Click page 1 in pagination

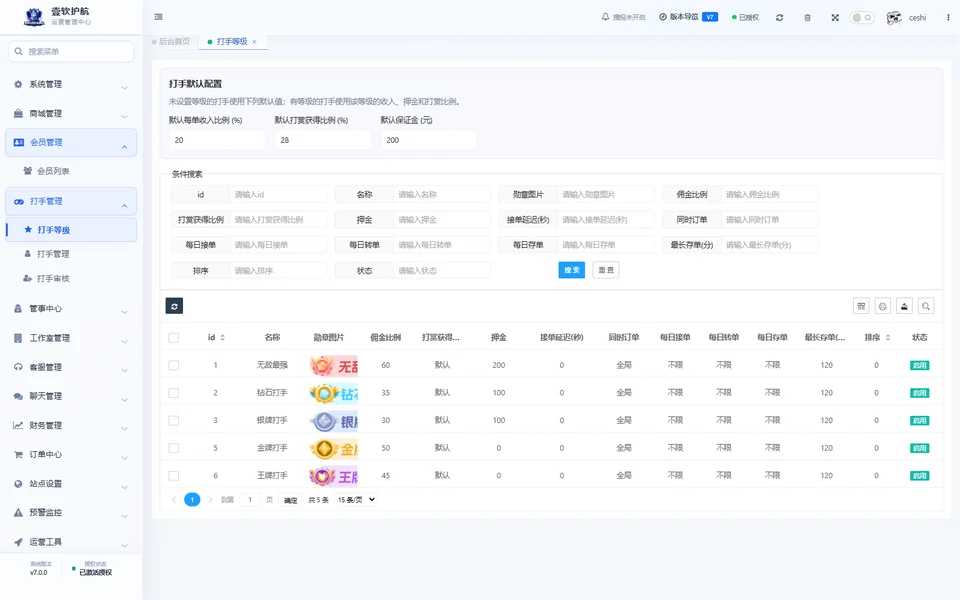click(192, 500)
